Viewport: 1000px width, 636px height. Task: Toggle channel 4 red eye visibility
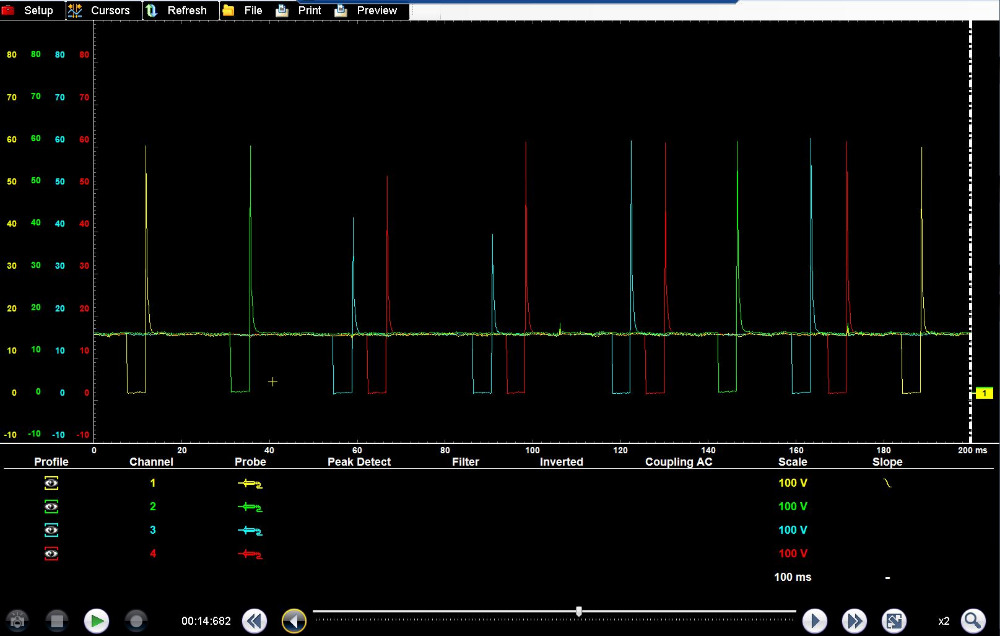pyautogui.click(x=51, y=554)
